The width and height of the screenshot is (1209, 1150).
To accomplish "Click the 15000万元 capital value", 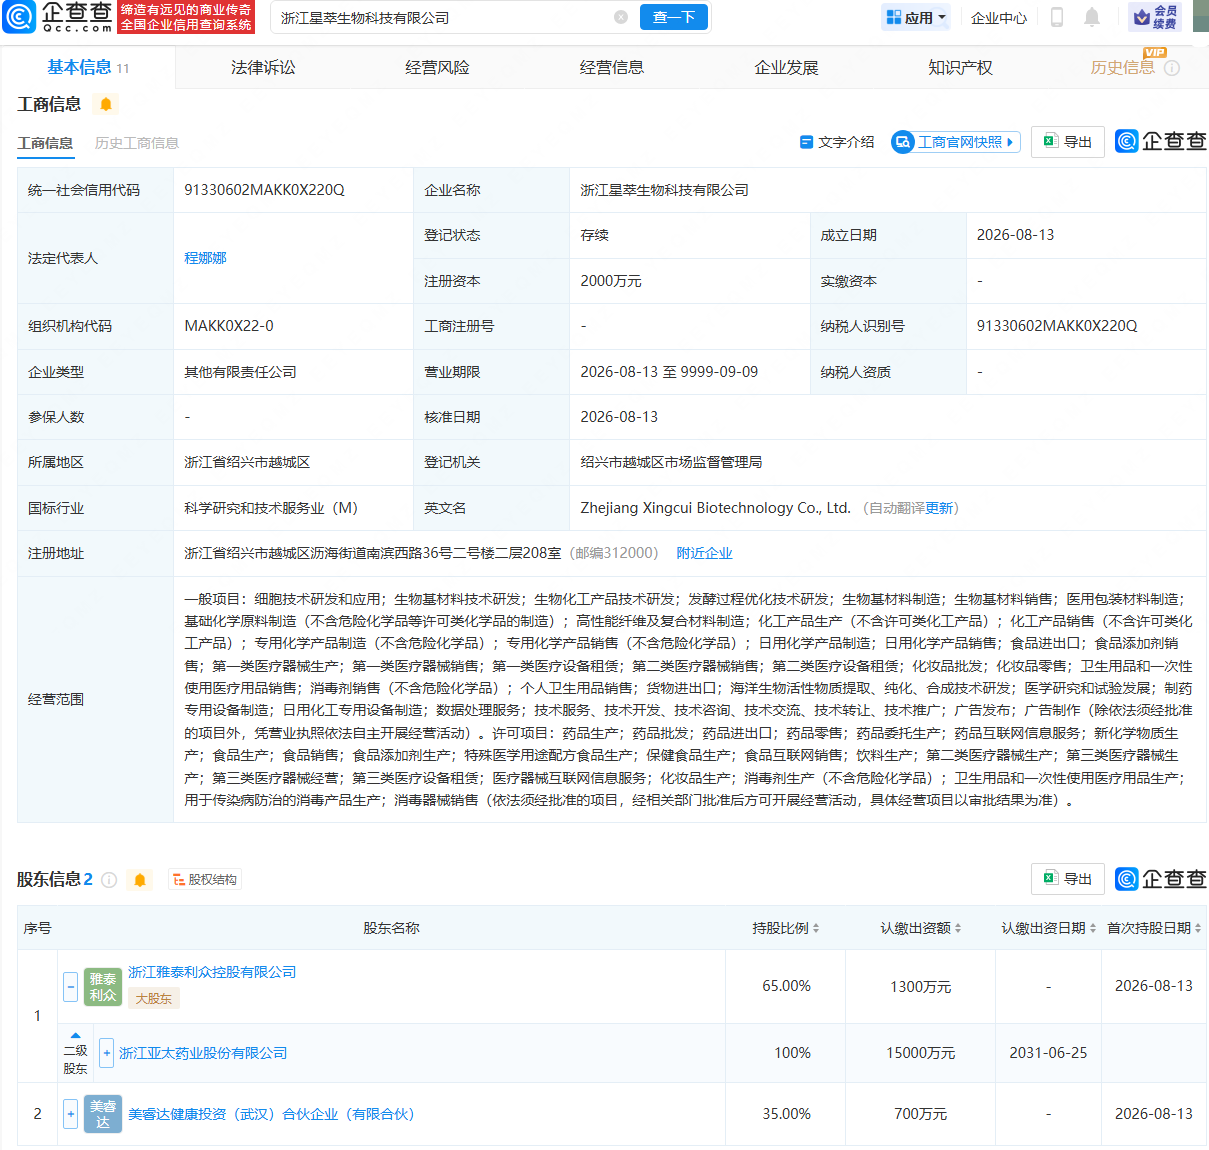I will 921,1053.
